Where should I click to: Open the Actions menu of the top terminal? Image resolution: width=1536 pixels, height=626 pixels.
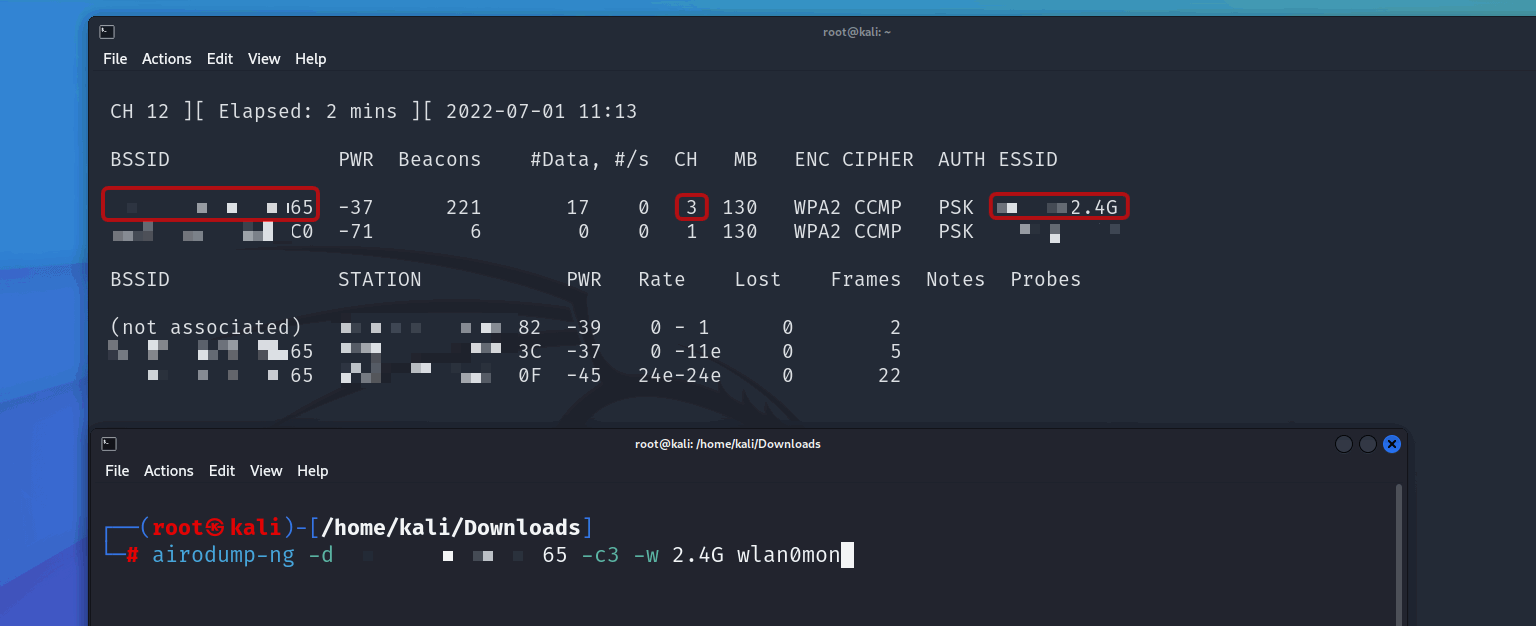point(166,58)
